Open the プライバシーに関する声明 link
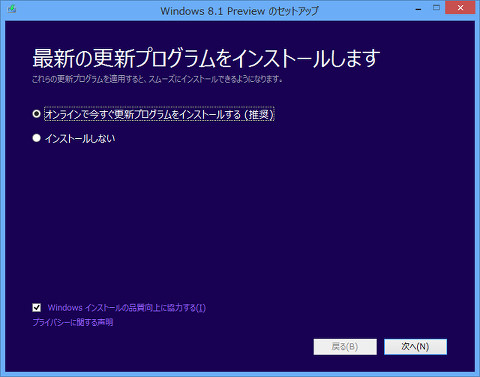This screenshot has width=480, height=377. point(73,322)
